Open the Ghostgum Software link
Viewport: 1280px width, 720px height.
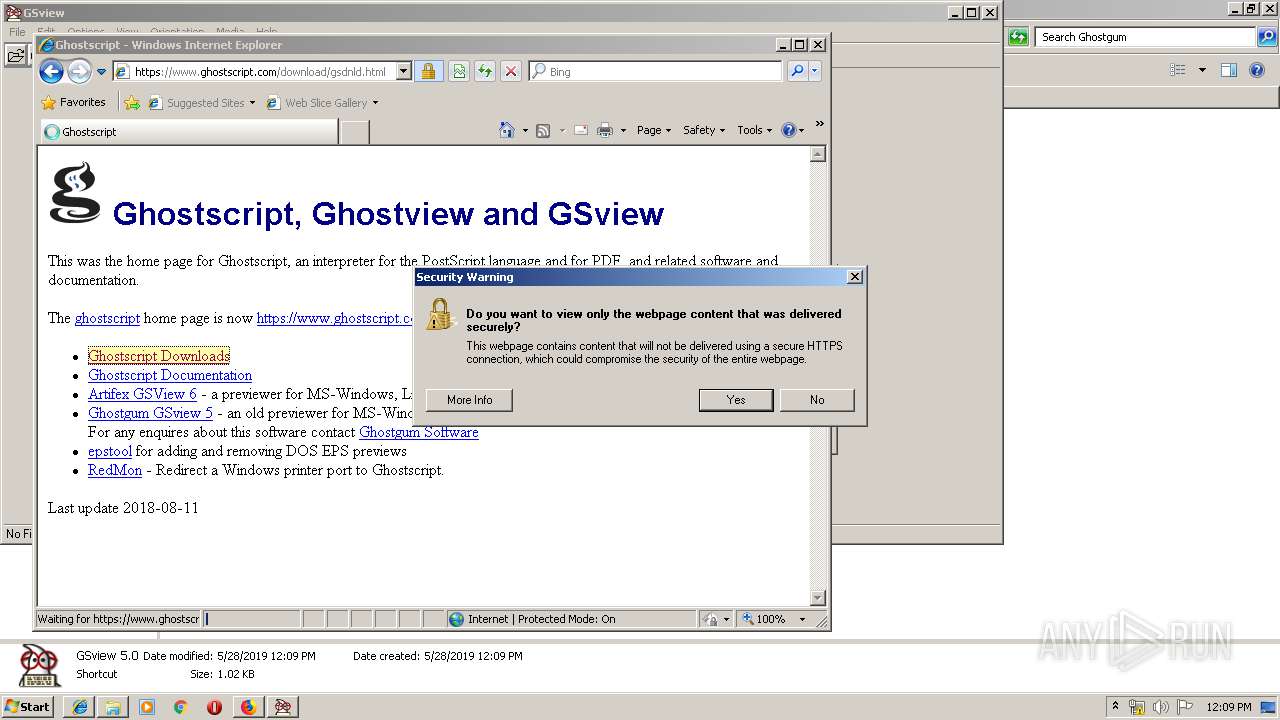419,432
